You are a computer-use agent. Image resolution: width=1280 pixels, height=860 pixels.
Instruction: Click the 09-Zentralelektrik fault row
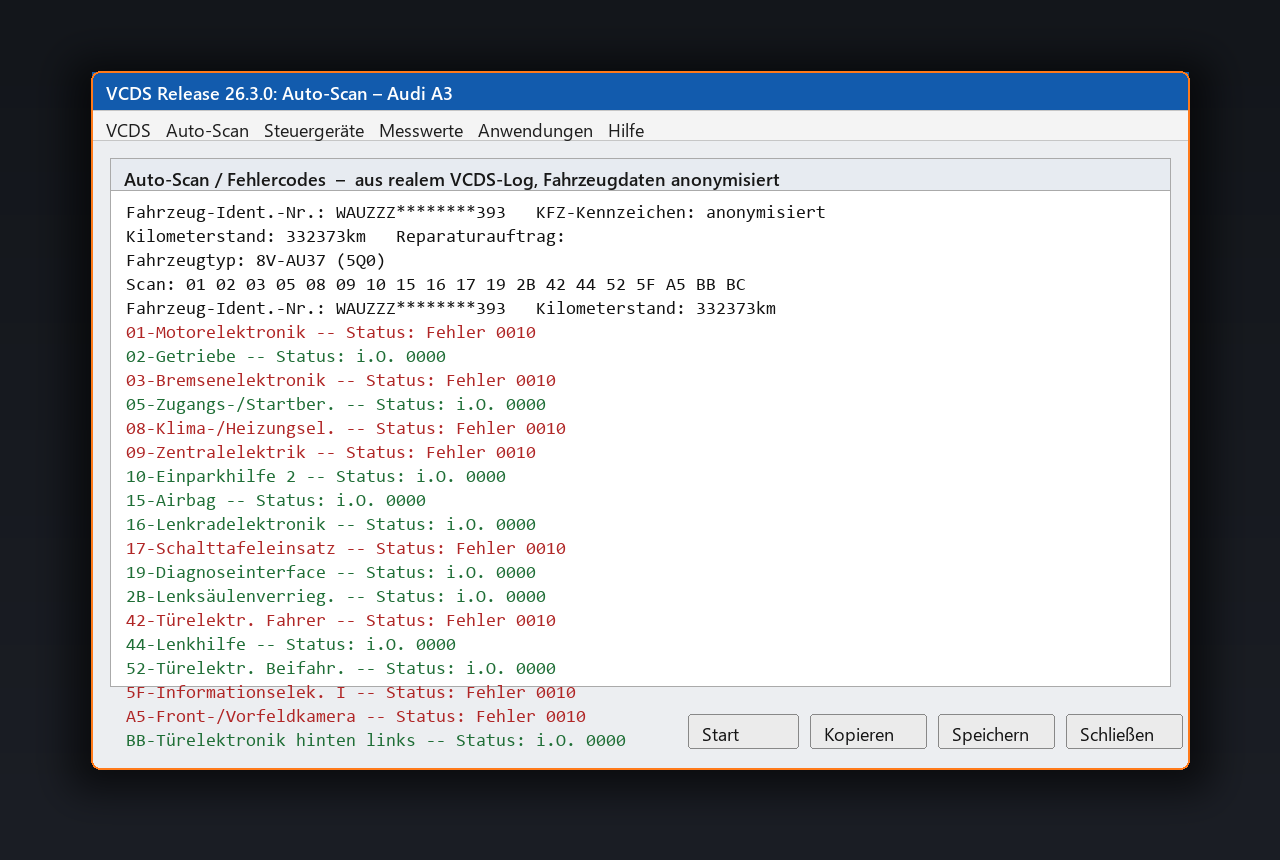(331, 452)
